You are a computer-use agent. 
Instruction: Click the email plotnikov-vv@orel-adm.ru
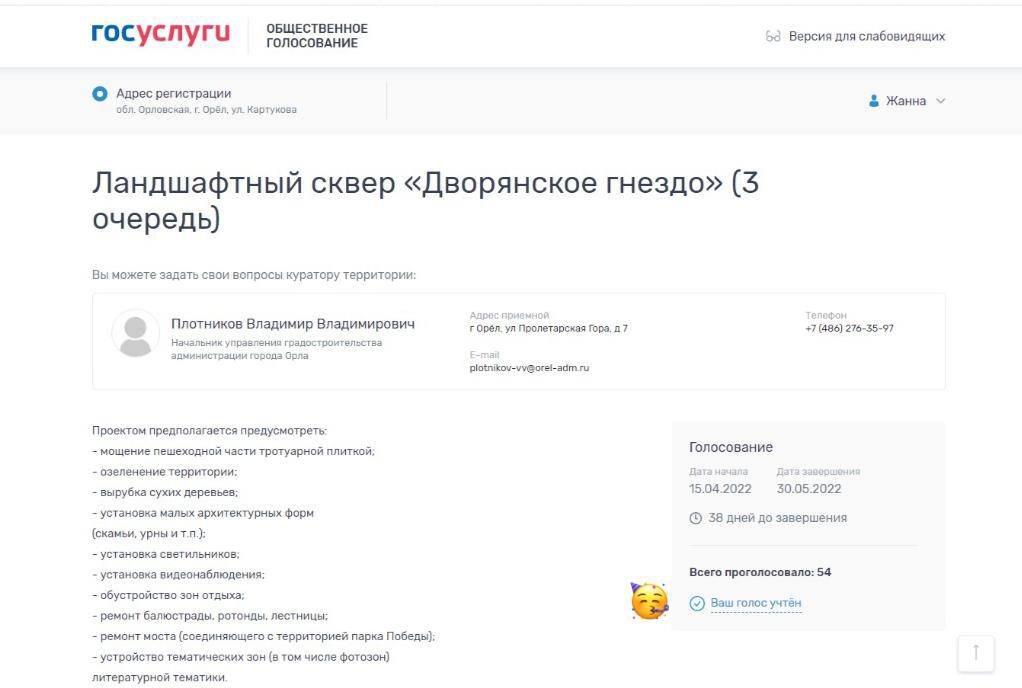[x=529, y=368]
